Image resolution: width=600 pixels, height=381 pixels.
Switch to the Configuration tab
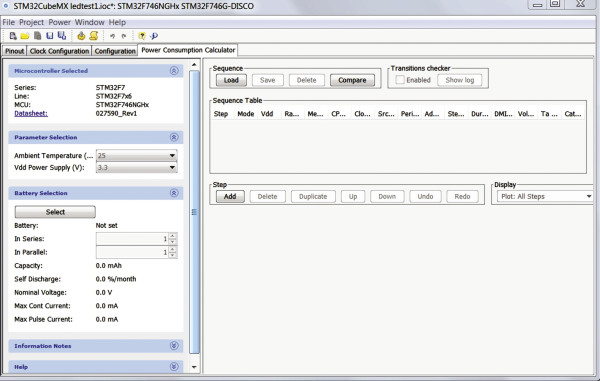click(x=115, y=51)
